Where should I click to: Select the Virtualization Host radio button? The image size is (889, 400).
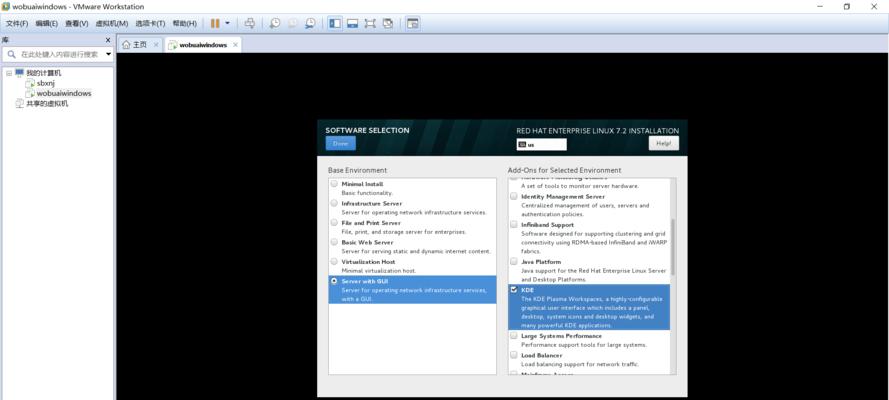pos(334,262)
